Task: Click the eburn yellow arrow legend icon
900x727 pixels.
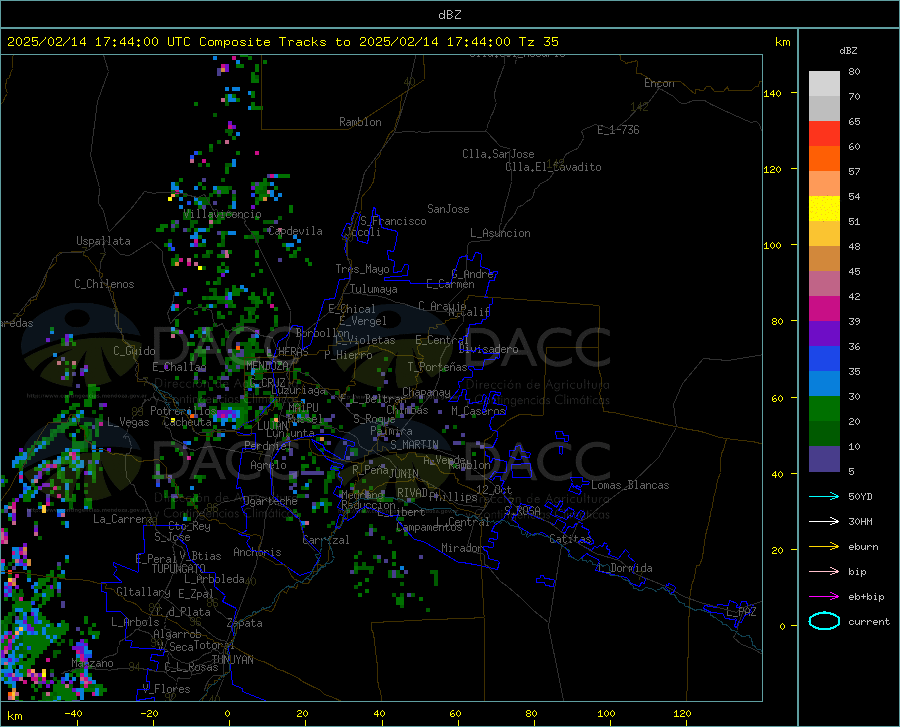Action: click(824, 546)
